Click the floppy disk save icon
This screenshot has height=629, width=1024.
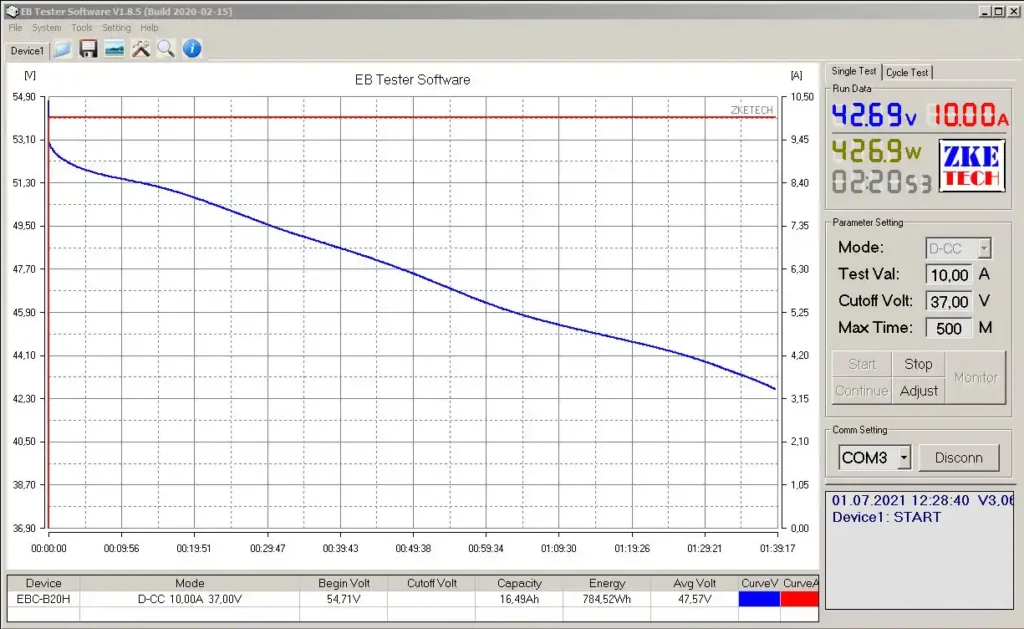point(88,49)
